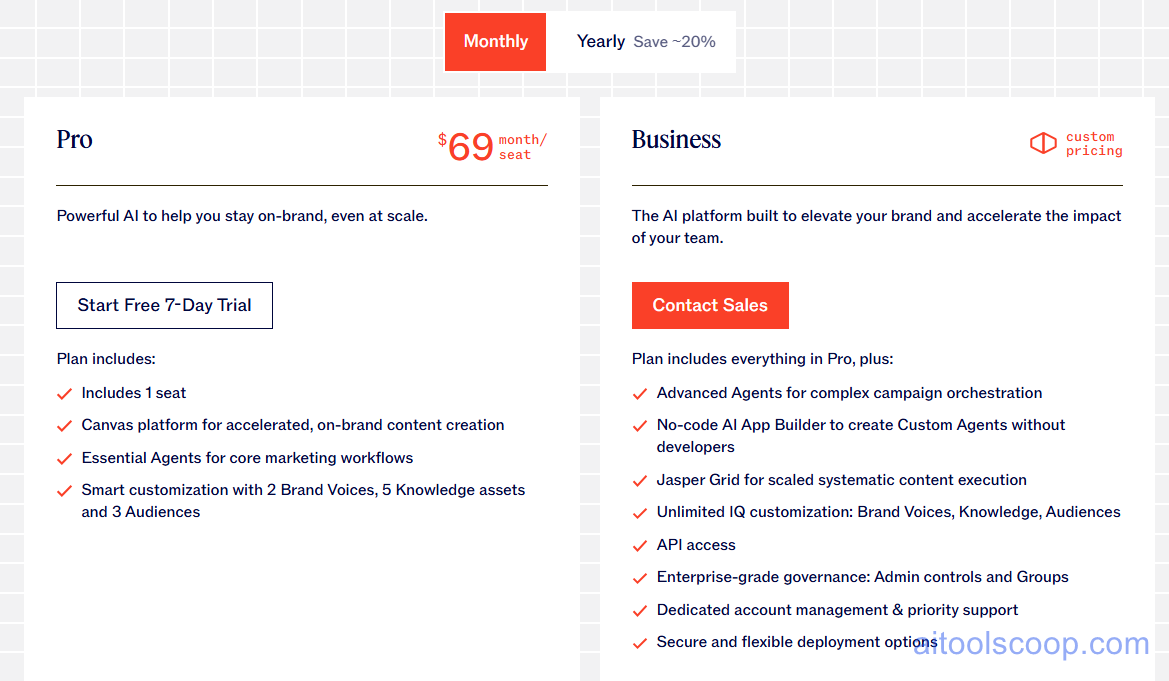Click the custom pricing icon on Business plan
The image size is (1169, 681).
tap(1043, 143)
